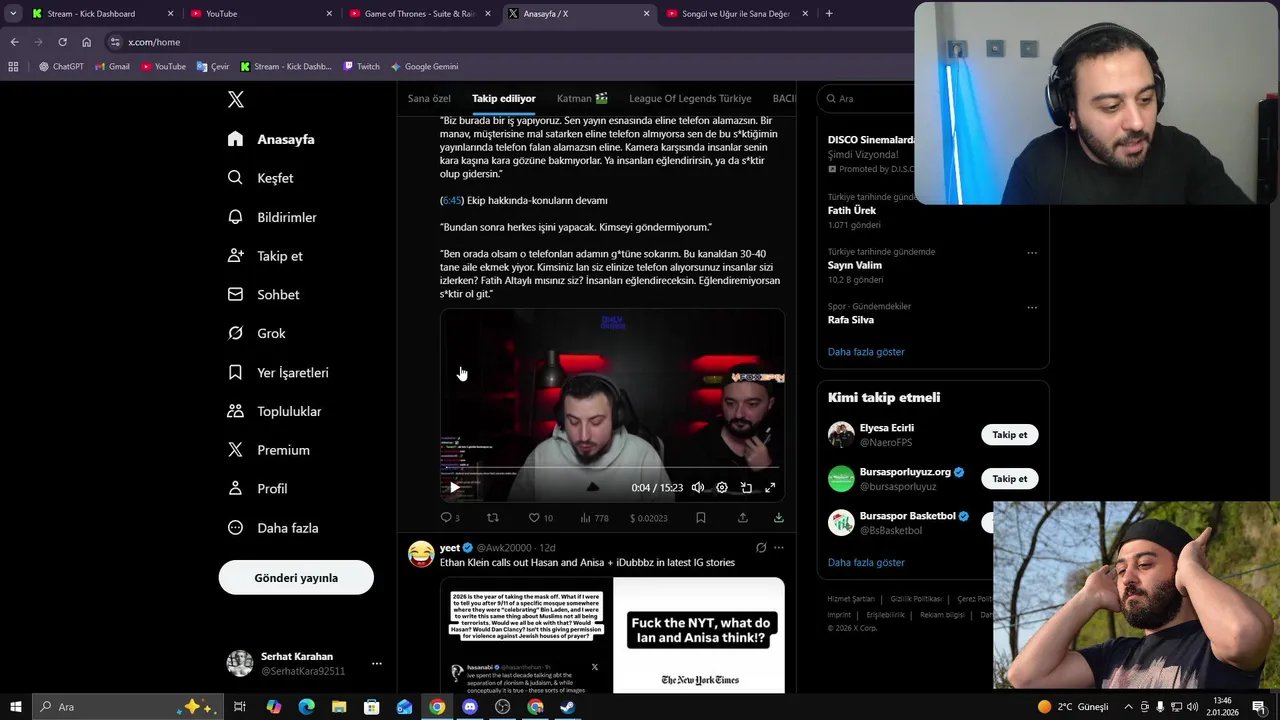
Task: Open OBS Studio from the taskbar
Action: [x=503, y=707]
